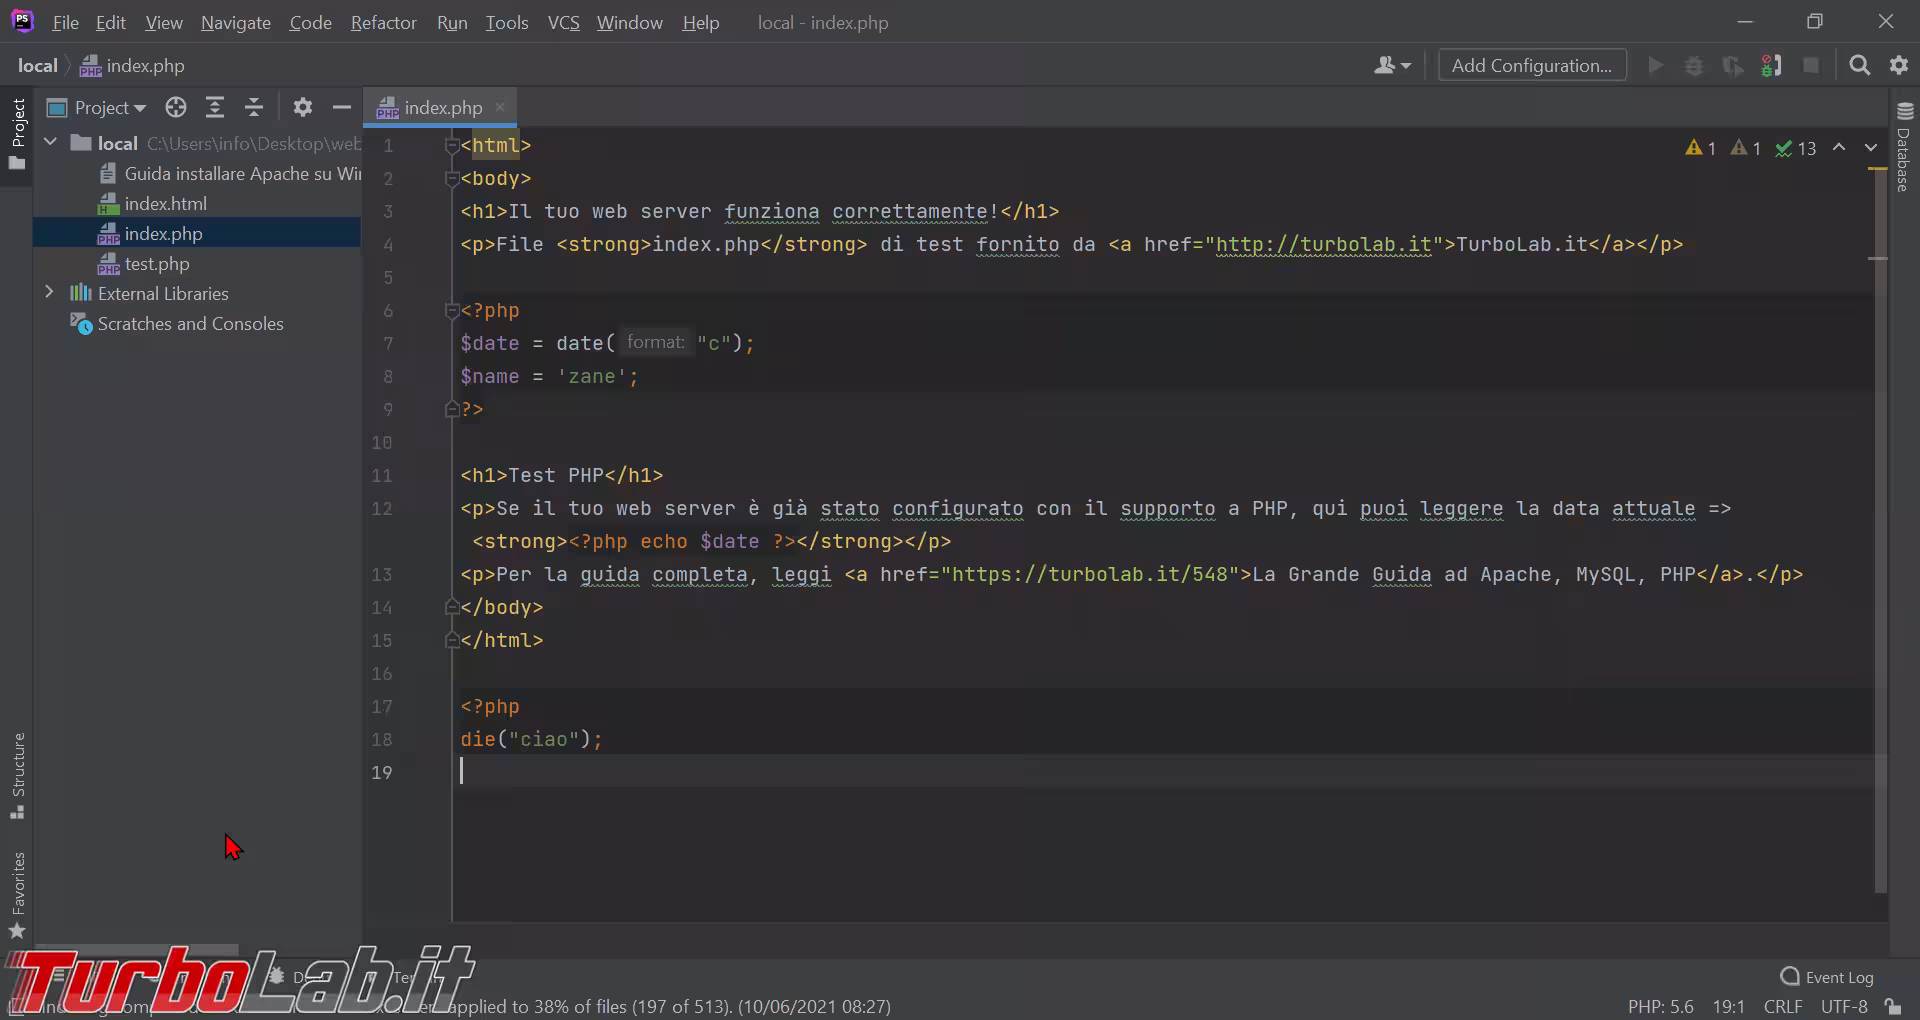Image resolution: width=1920 pixels, height=1020 pixels.
Task: Click the Expand All icon in Project panel
Action: point(215,107)
